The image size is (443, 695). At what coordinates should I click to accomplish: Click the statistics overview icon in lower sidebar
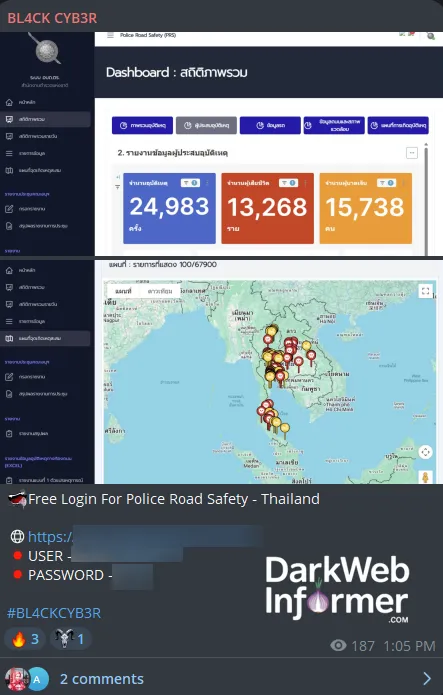coord(9,287)
